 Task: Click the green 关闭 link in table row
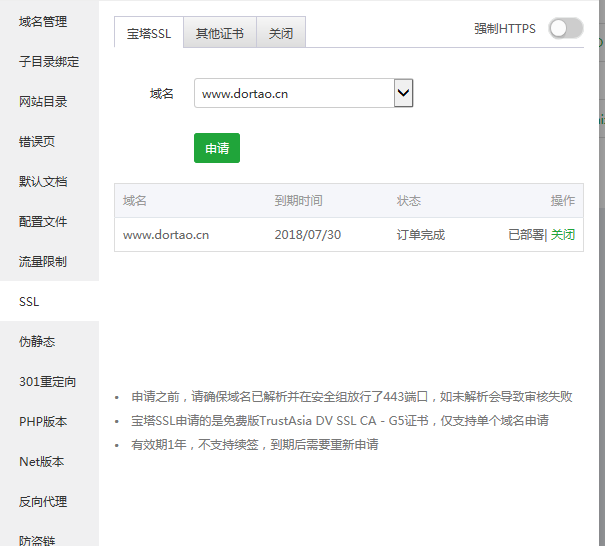point(563,235)
